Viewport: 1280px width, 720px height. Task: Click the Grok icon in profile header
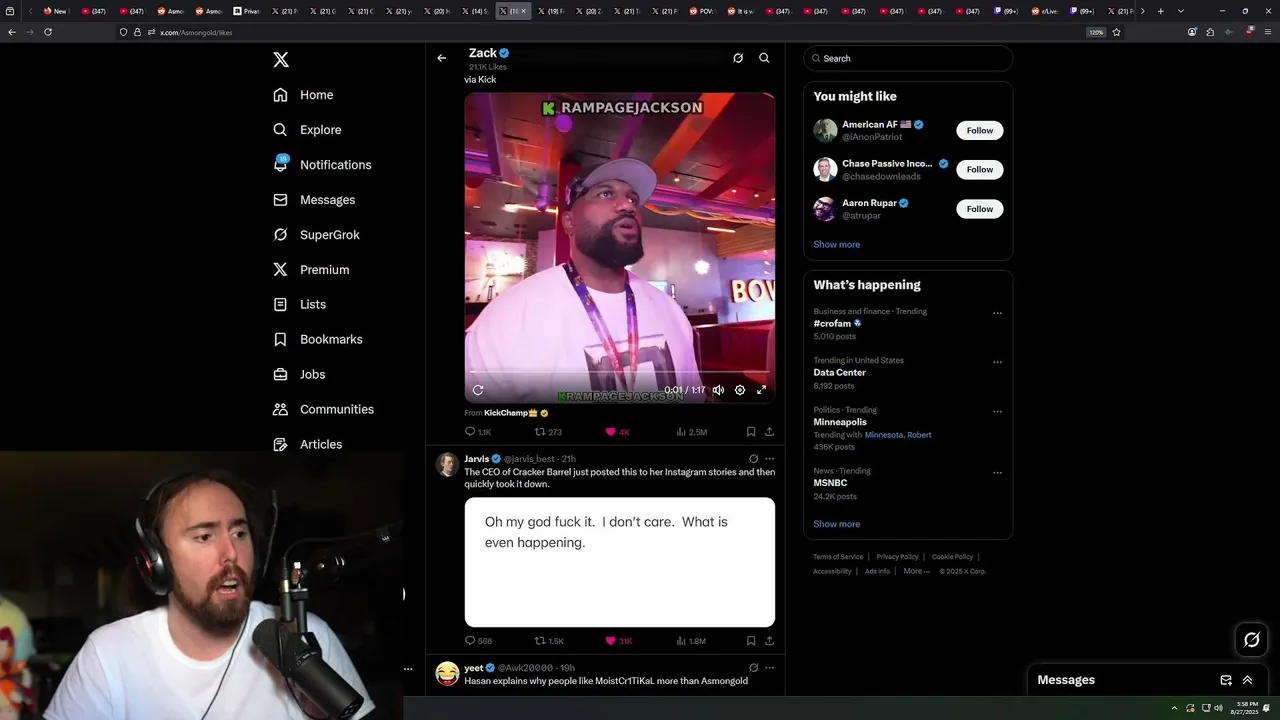click(738, 58)
